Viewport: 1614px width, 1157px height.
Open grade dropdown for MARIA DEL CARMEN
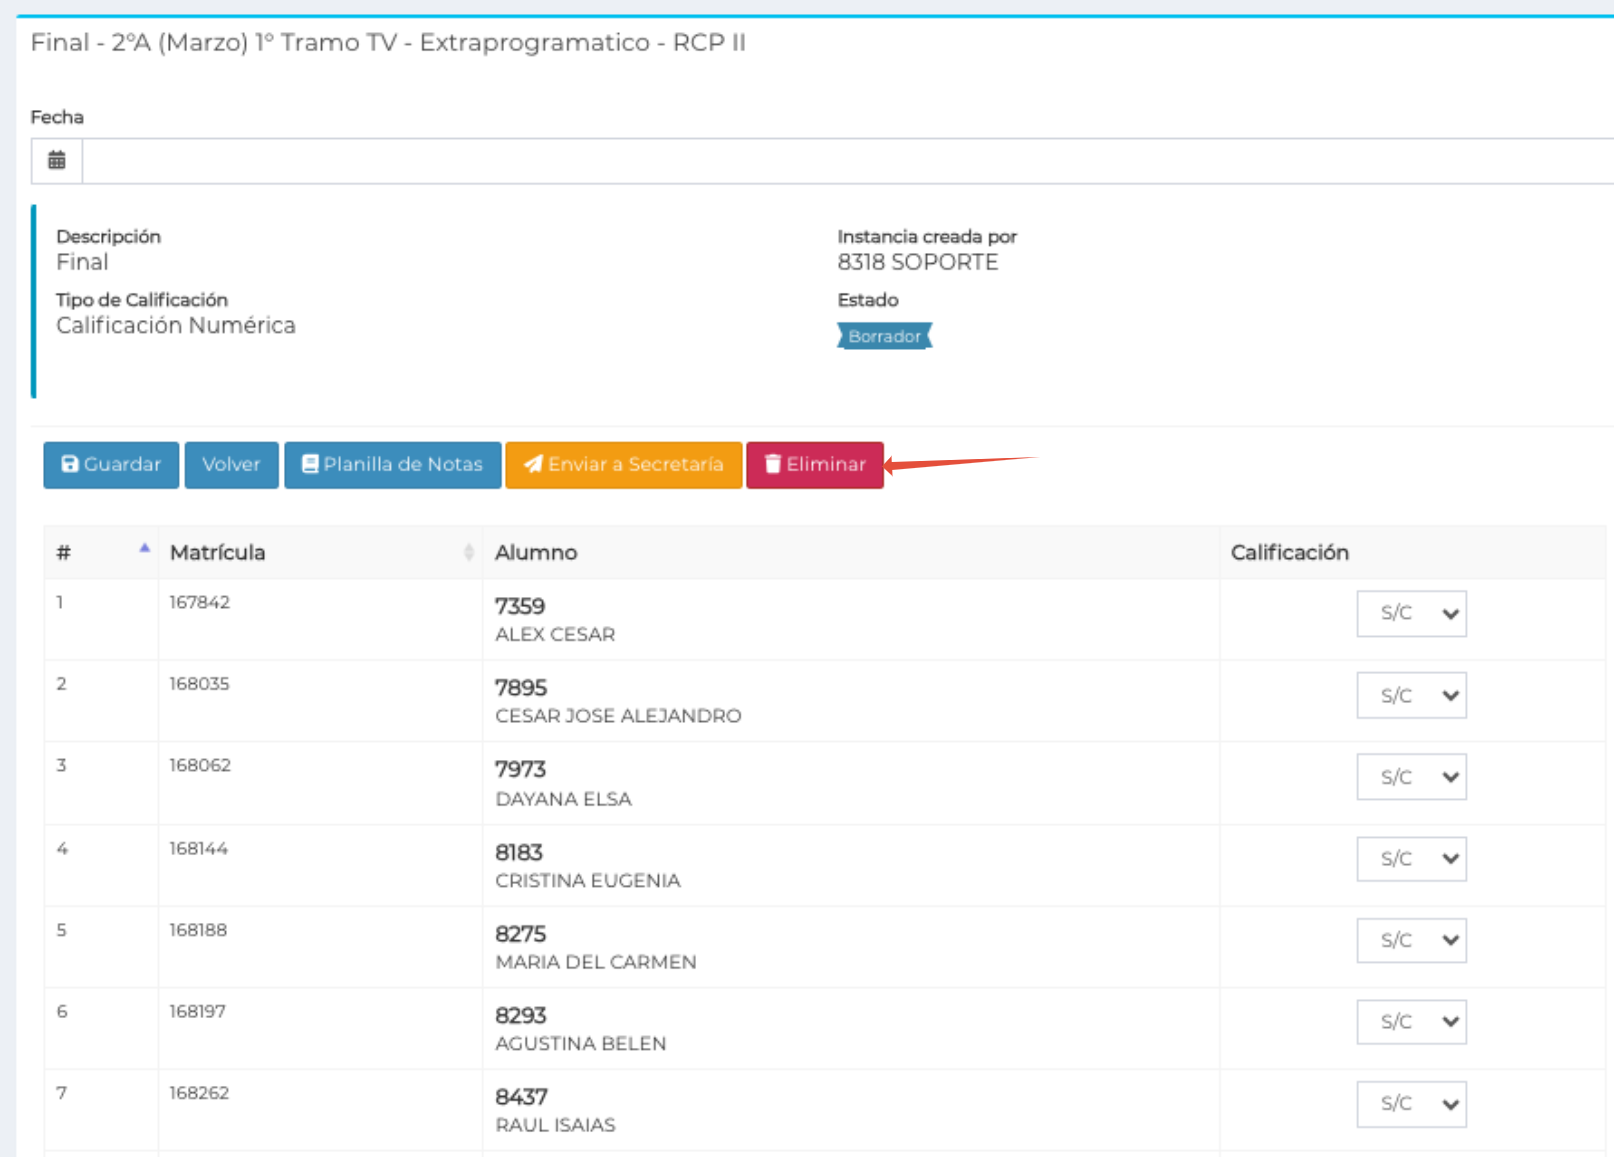click(1411, 940)
